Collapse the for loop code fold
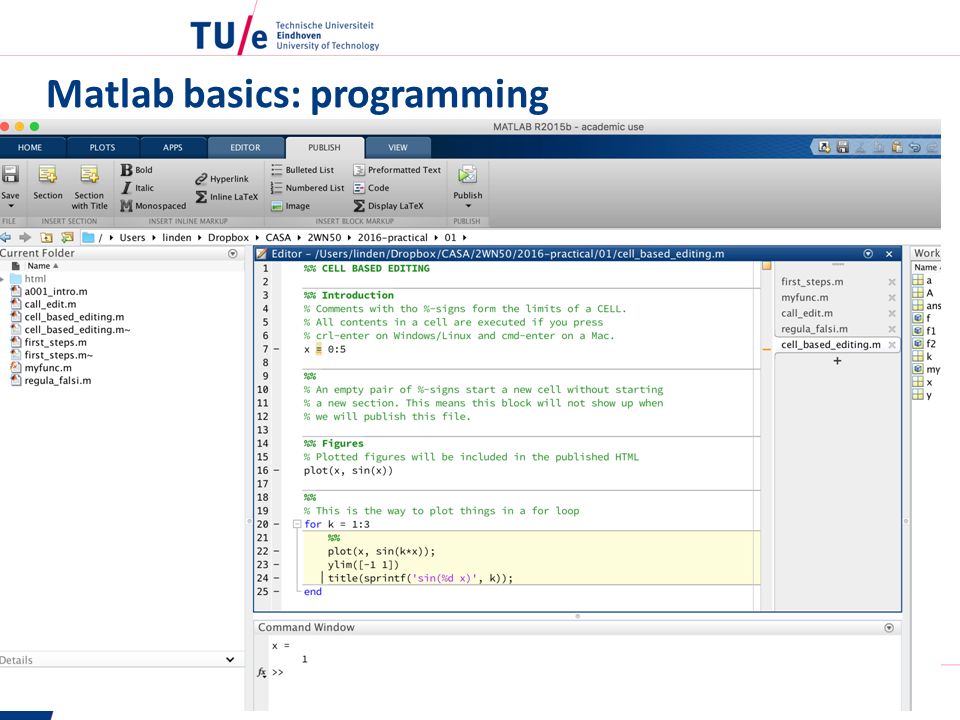 coord(297,524)
